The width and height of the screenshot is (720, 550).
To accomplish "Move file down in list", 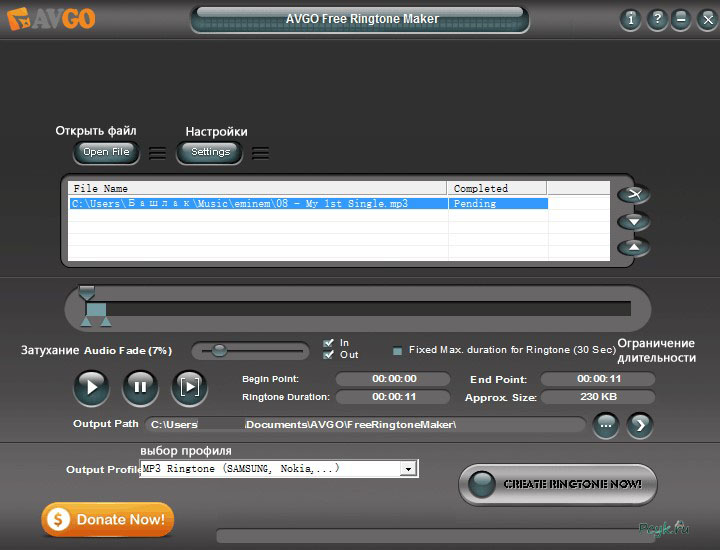I will (x=633, y=221).
